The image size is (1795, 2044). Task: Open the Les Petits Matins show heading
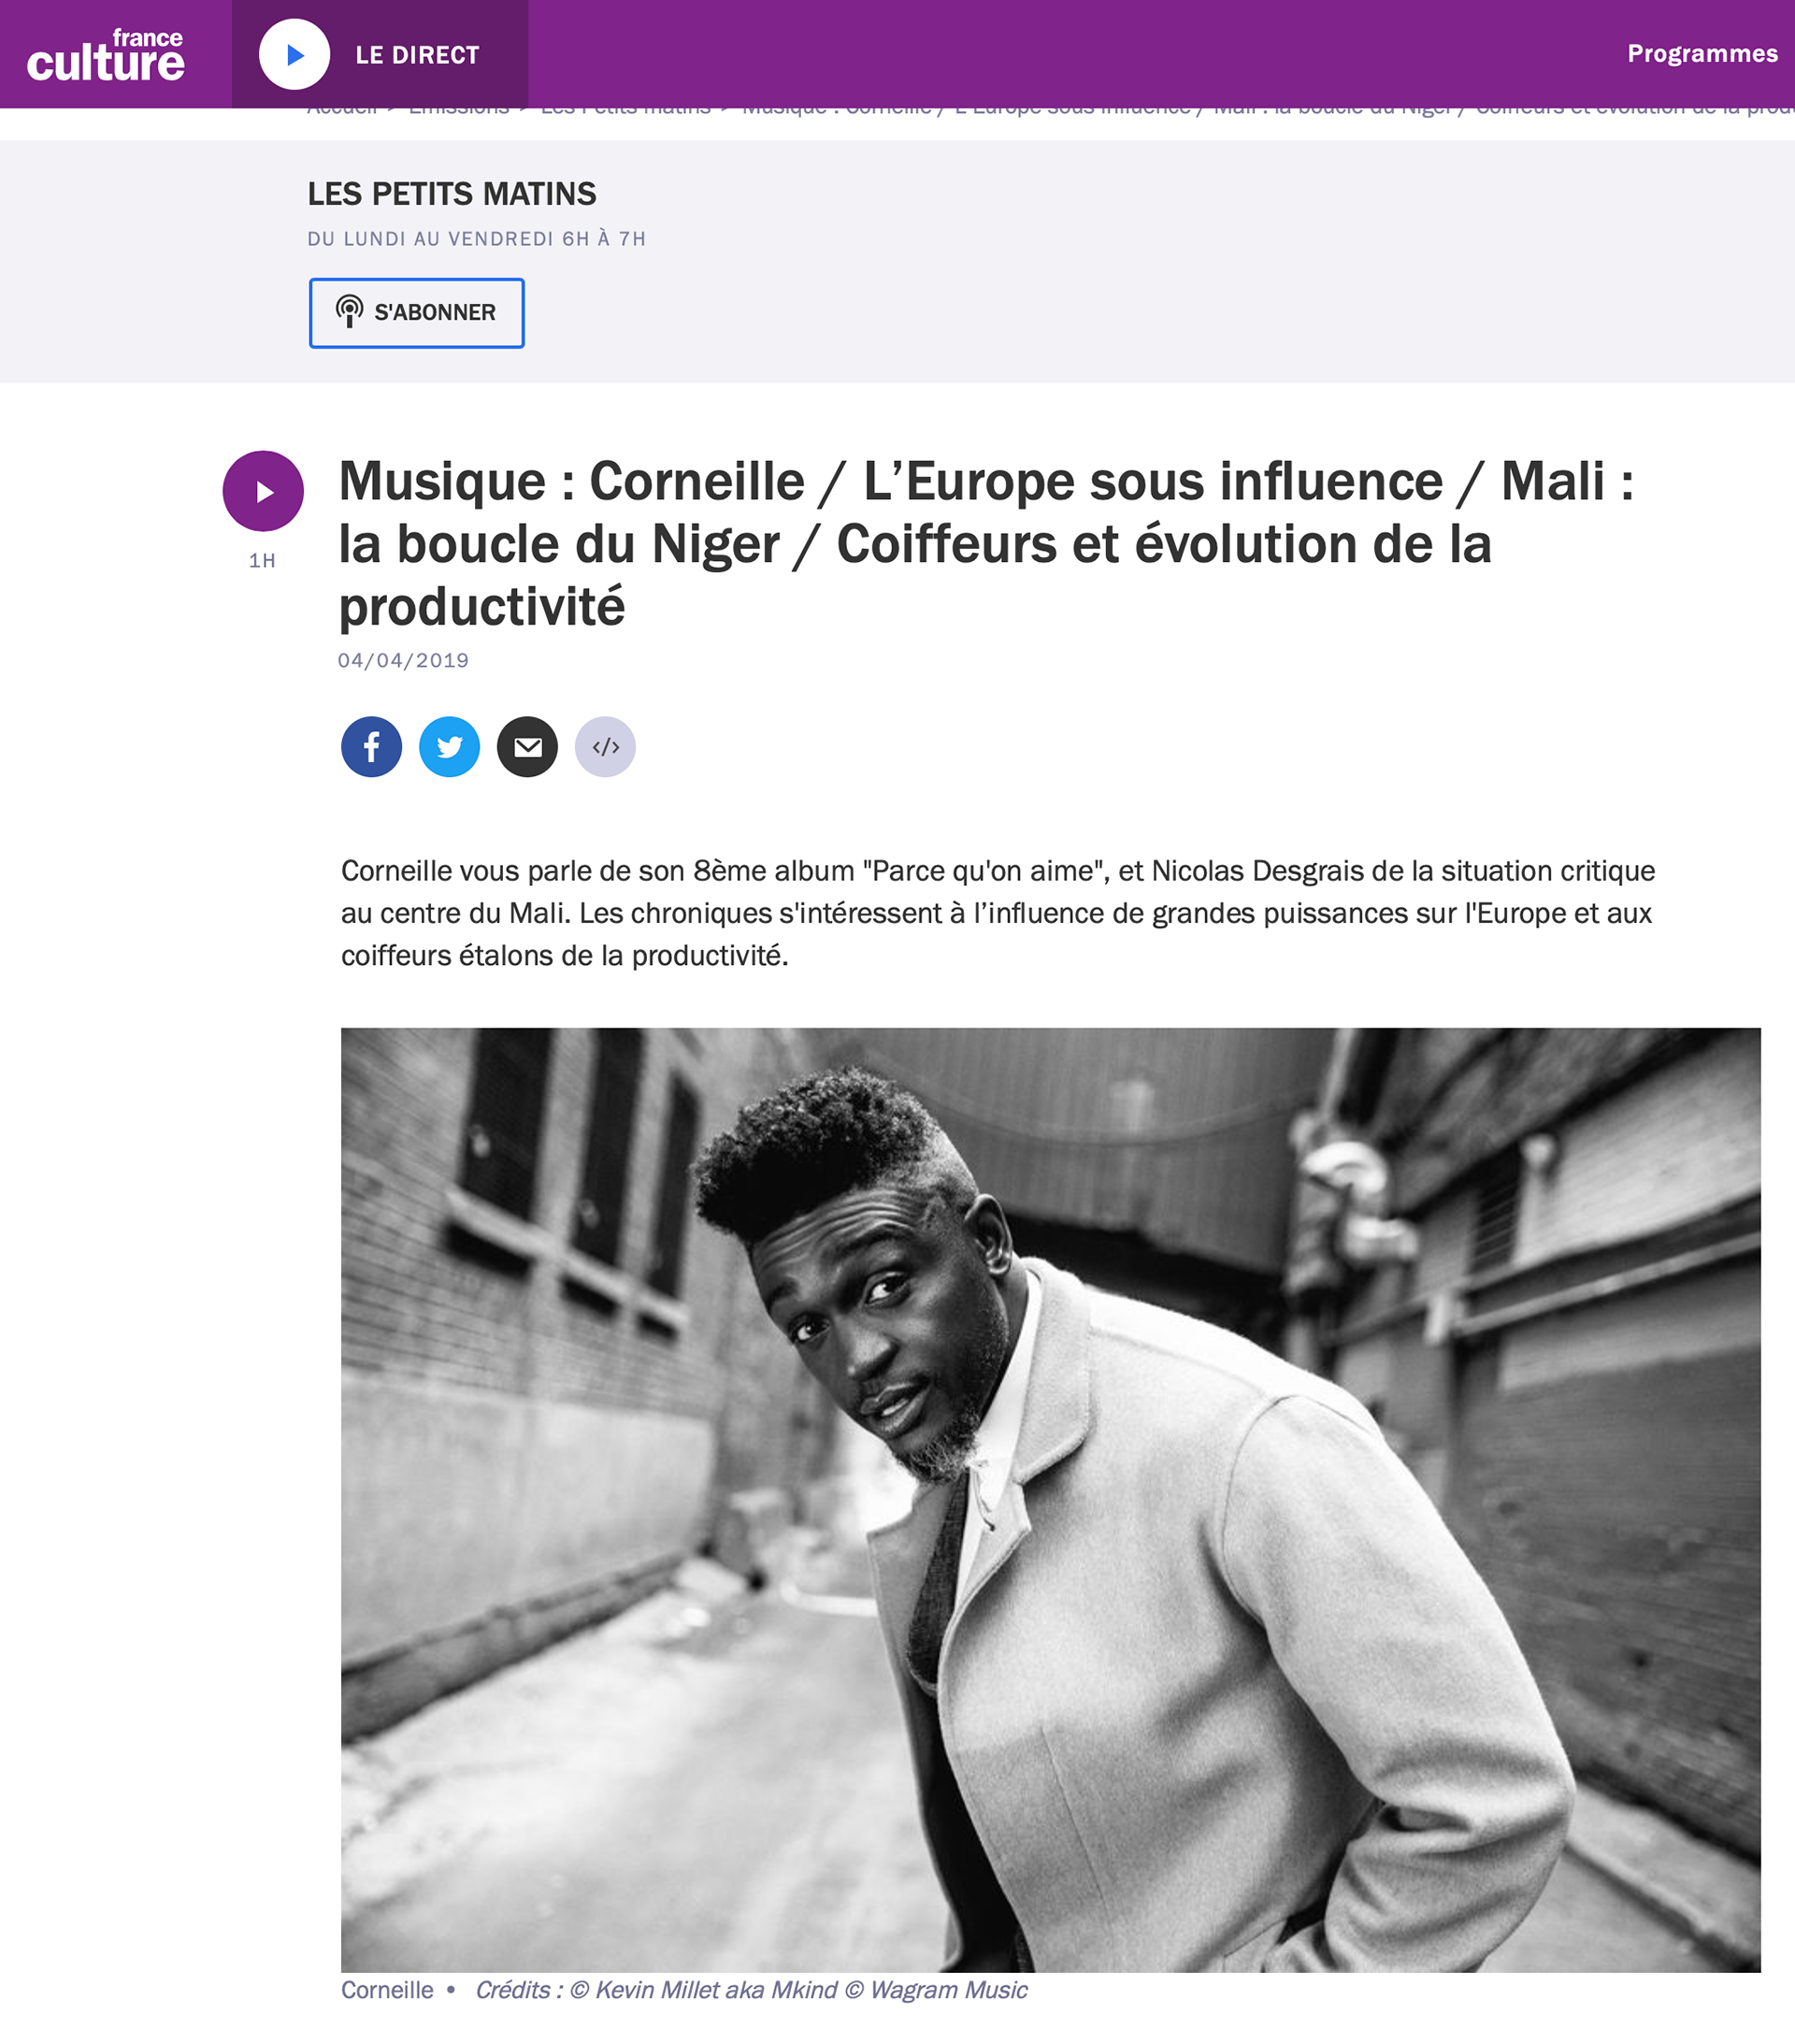[451, 193]
